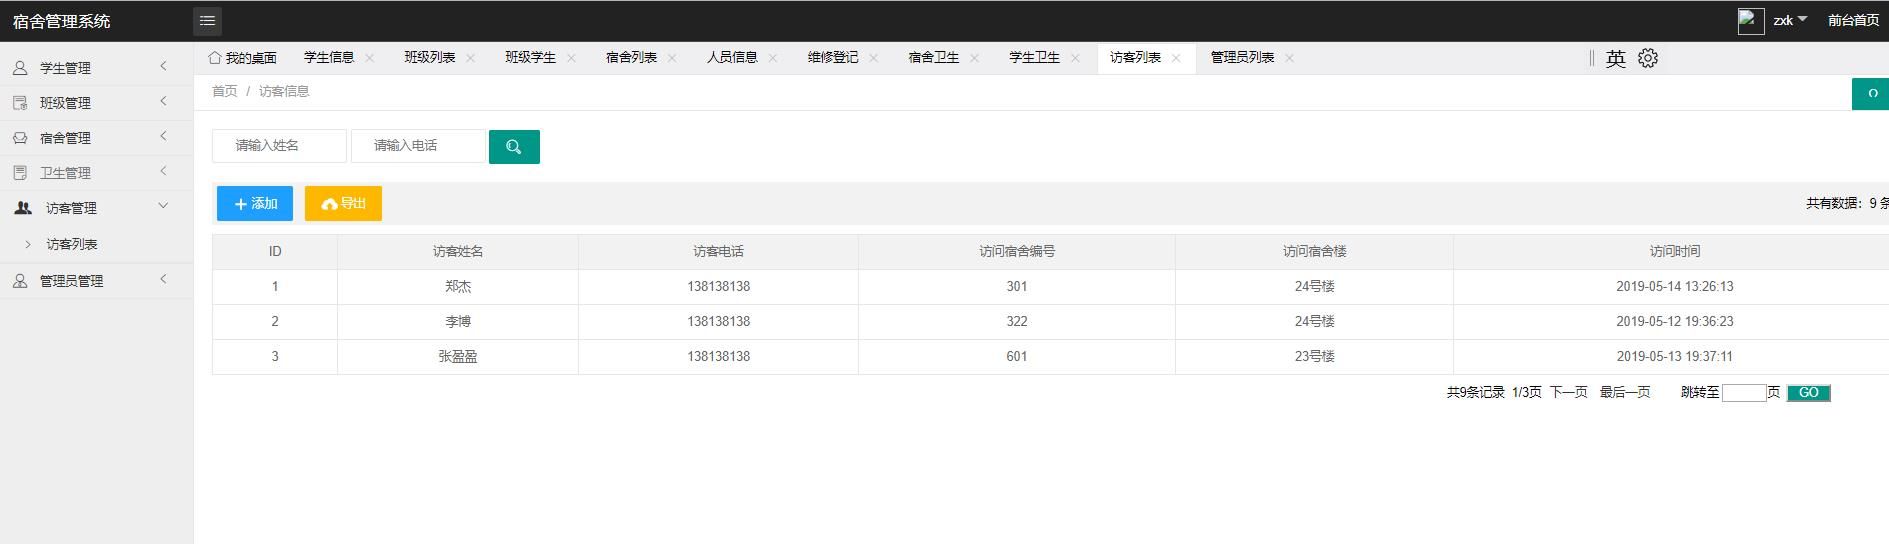Toggle the sidebar hamburger menu icon

pyautogui.click(x=207, y=21)
